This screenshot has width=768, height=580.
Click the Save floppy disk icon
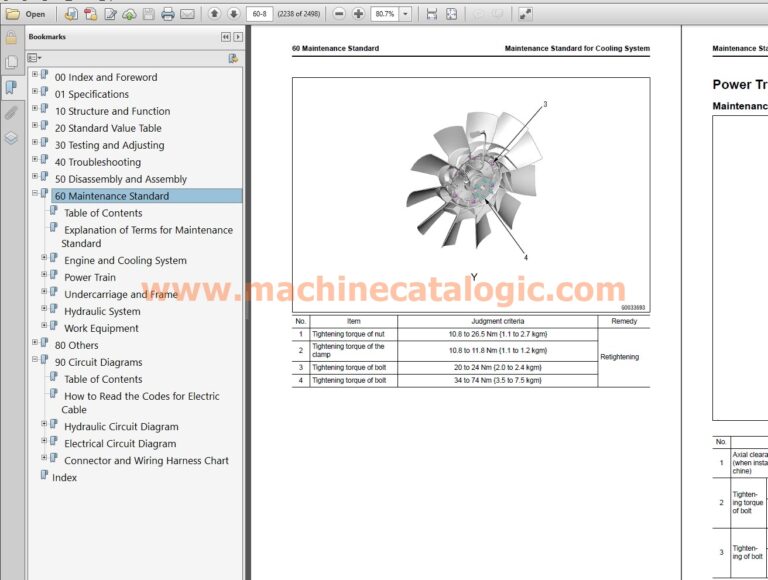[x=148, y=14]
